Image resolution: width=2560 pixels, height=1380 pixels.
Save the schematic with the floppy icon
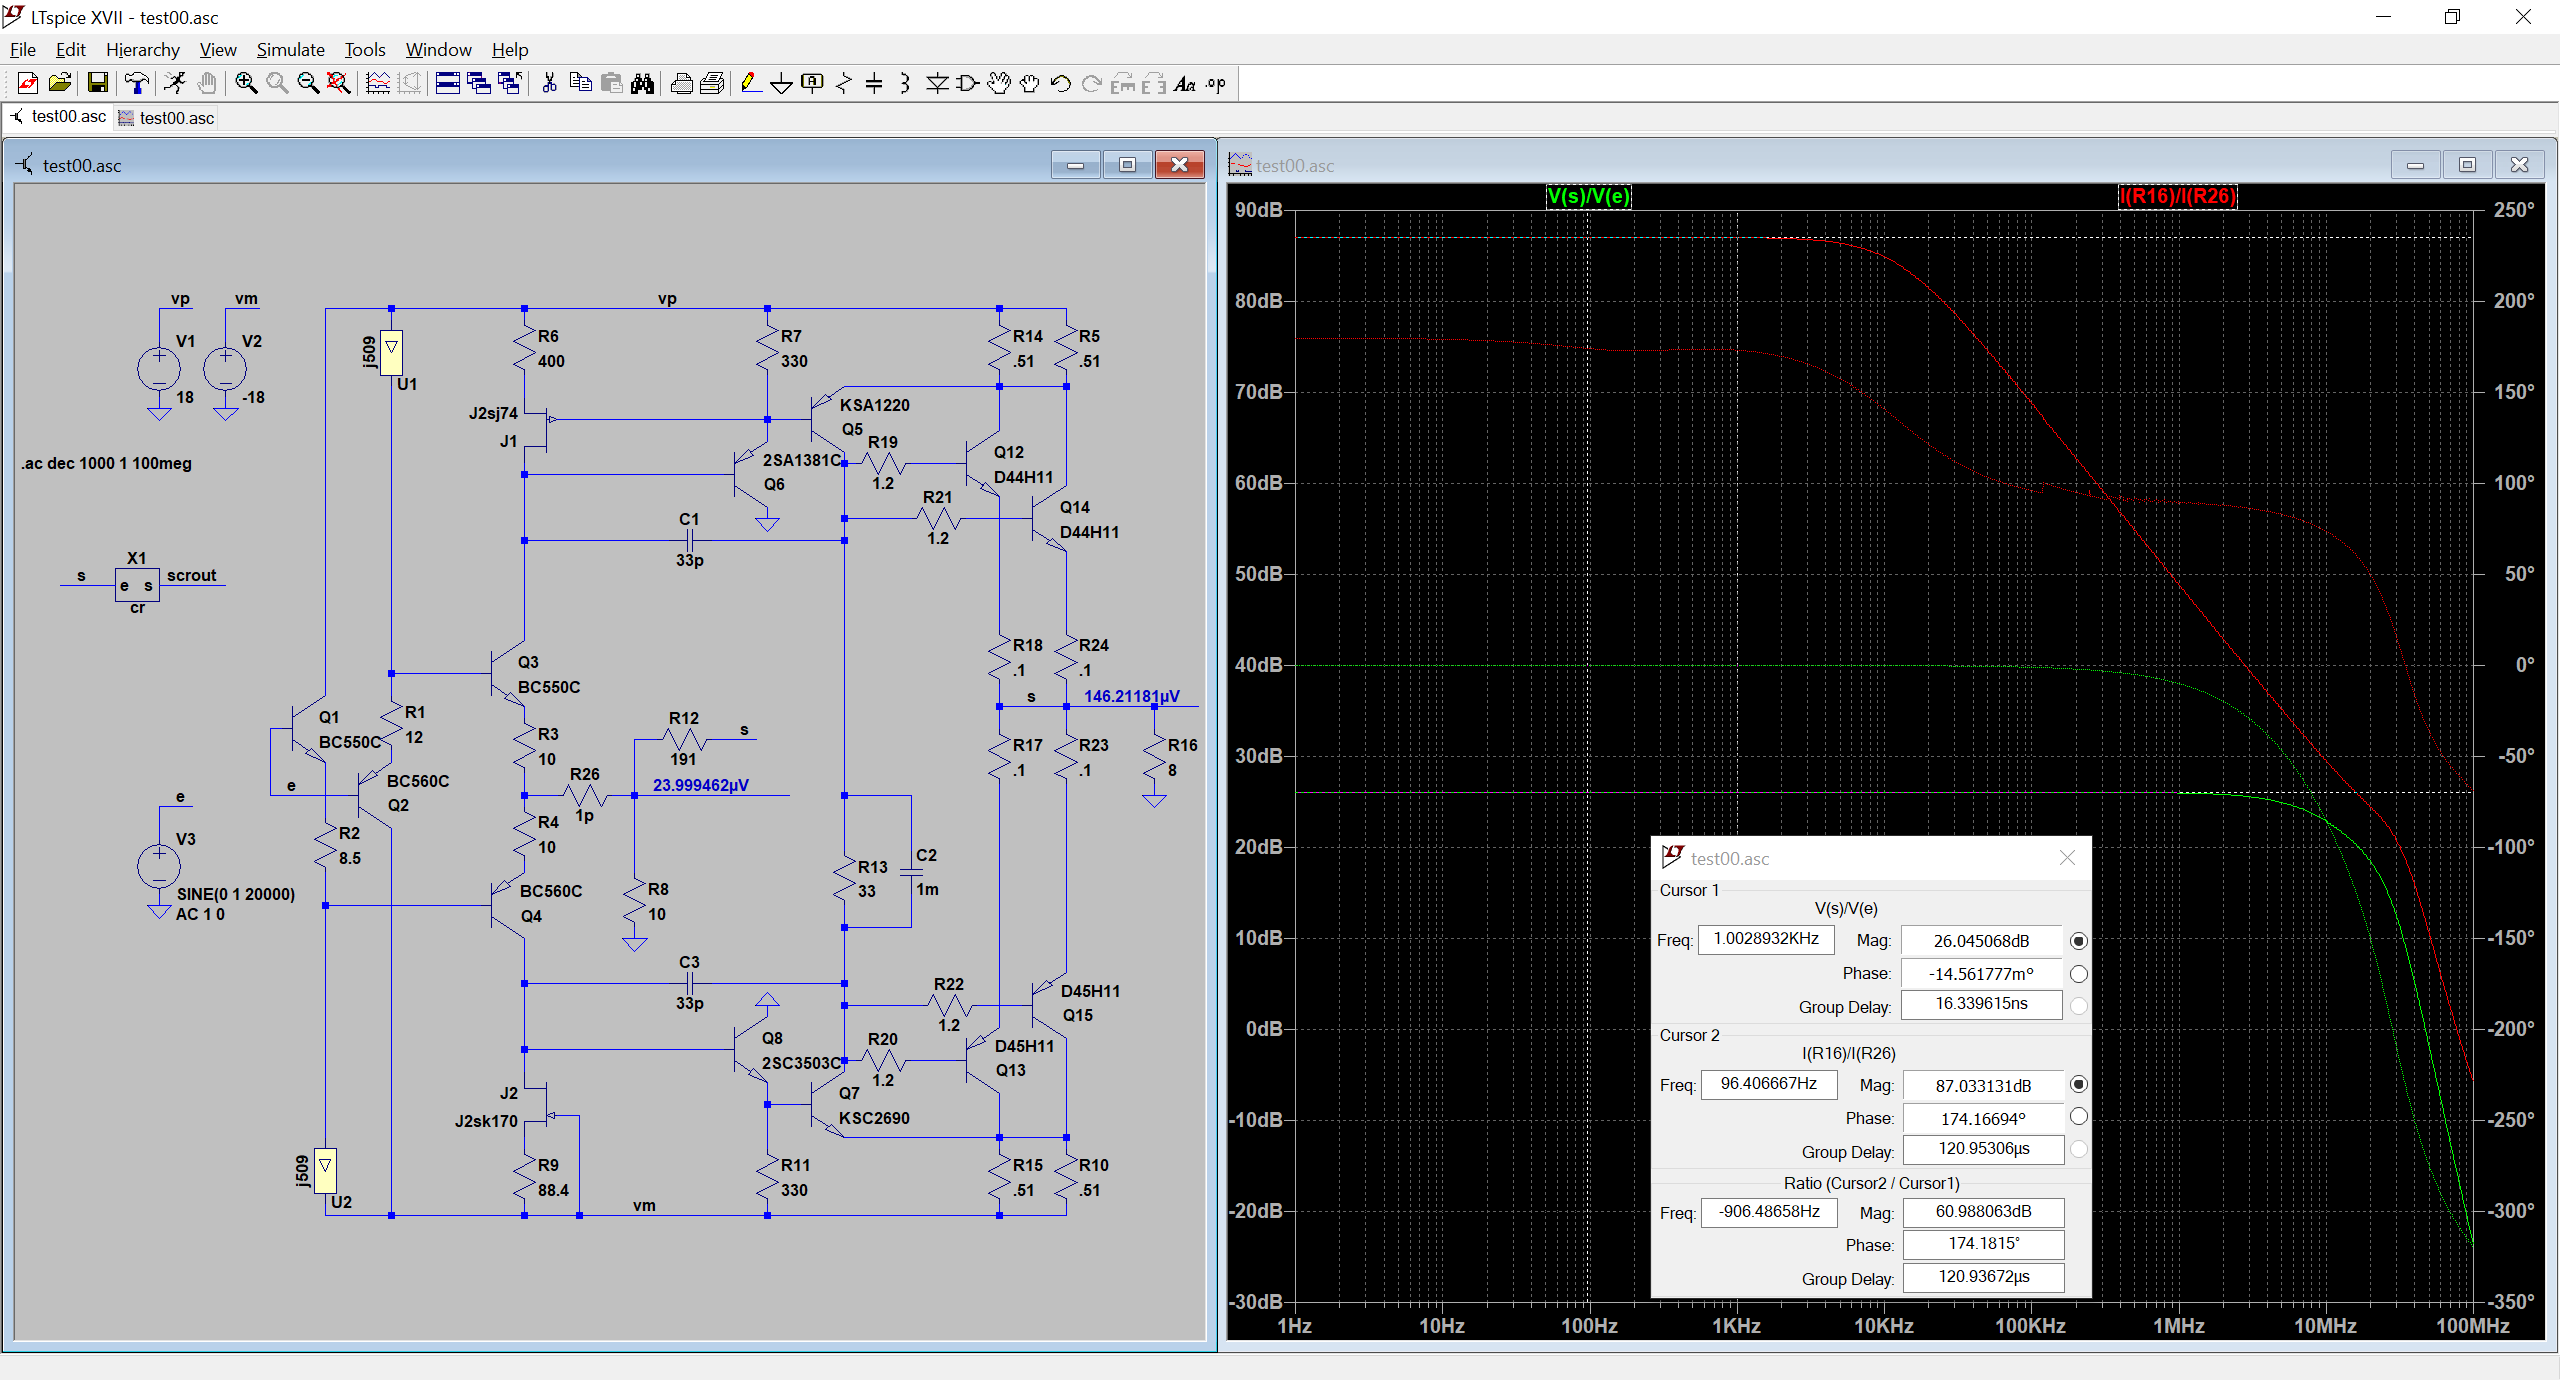[97, 84]
